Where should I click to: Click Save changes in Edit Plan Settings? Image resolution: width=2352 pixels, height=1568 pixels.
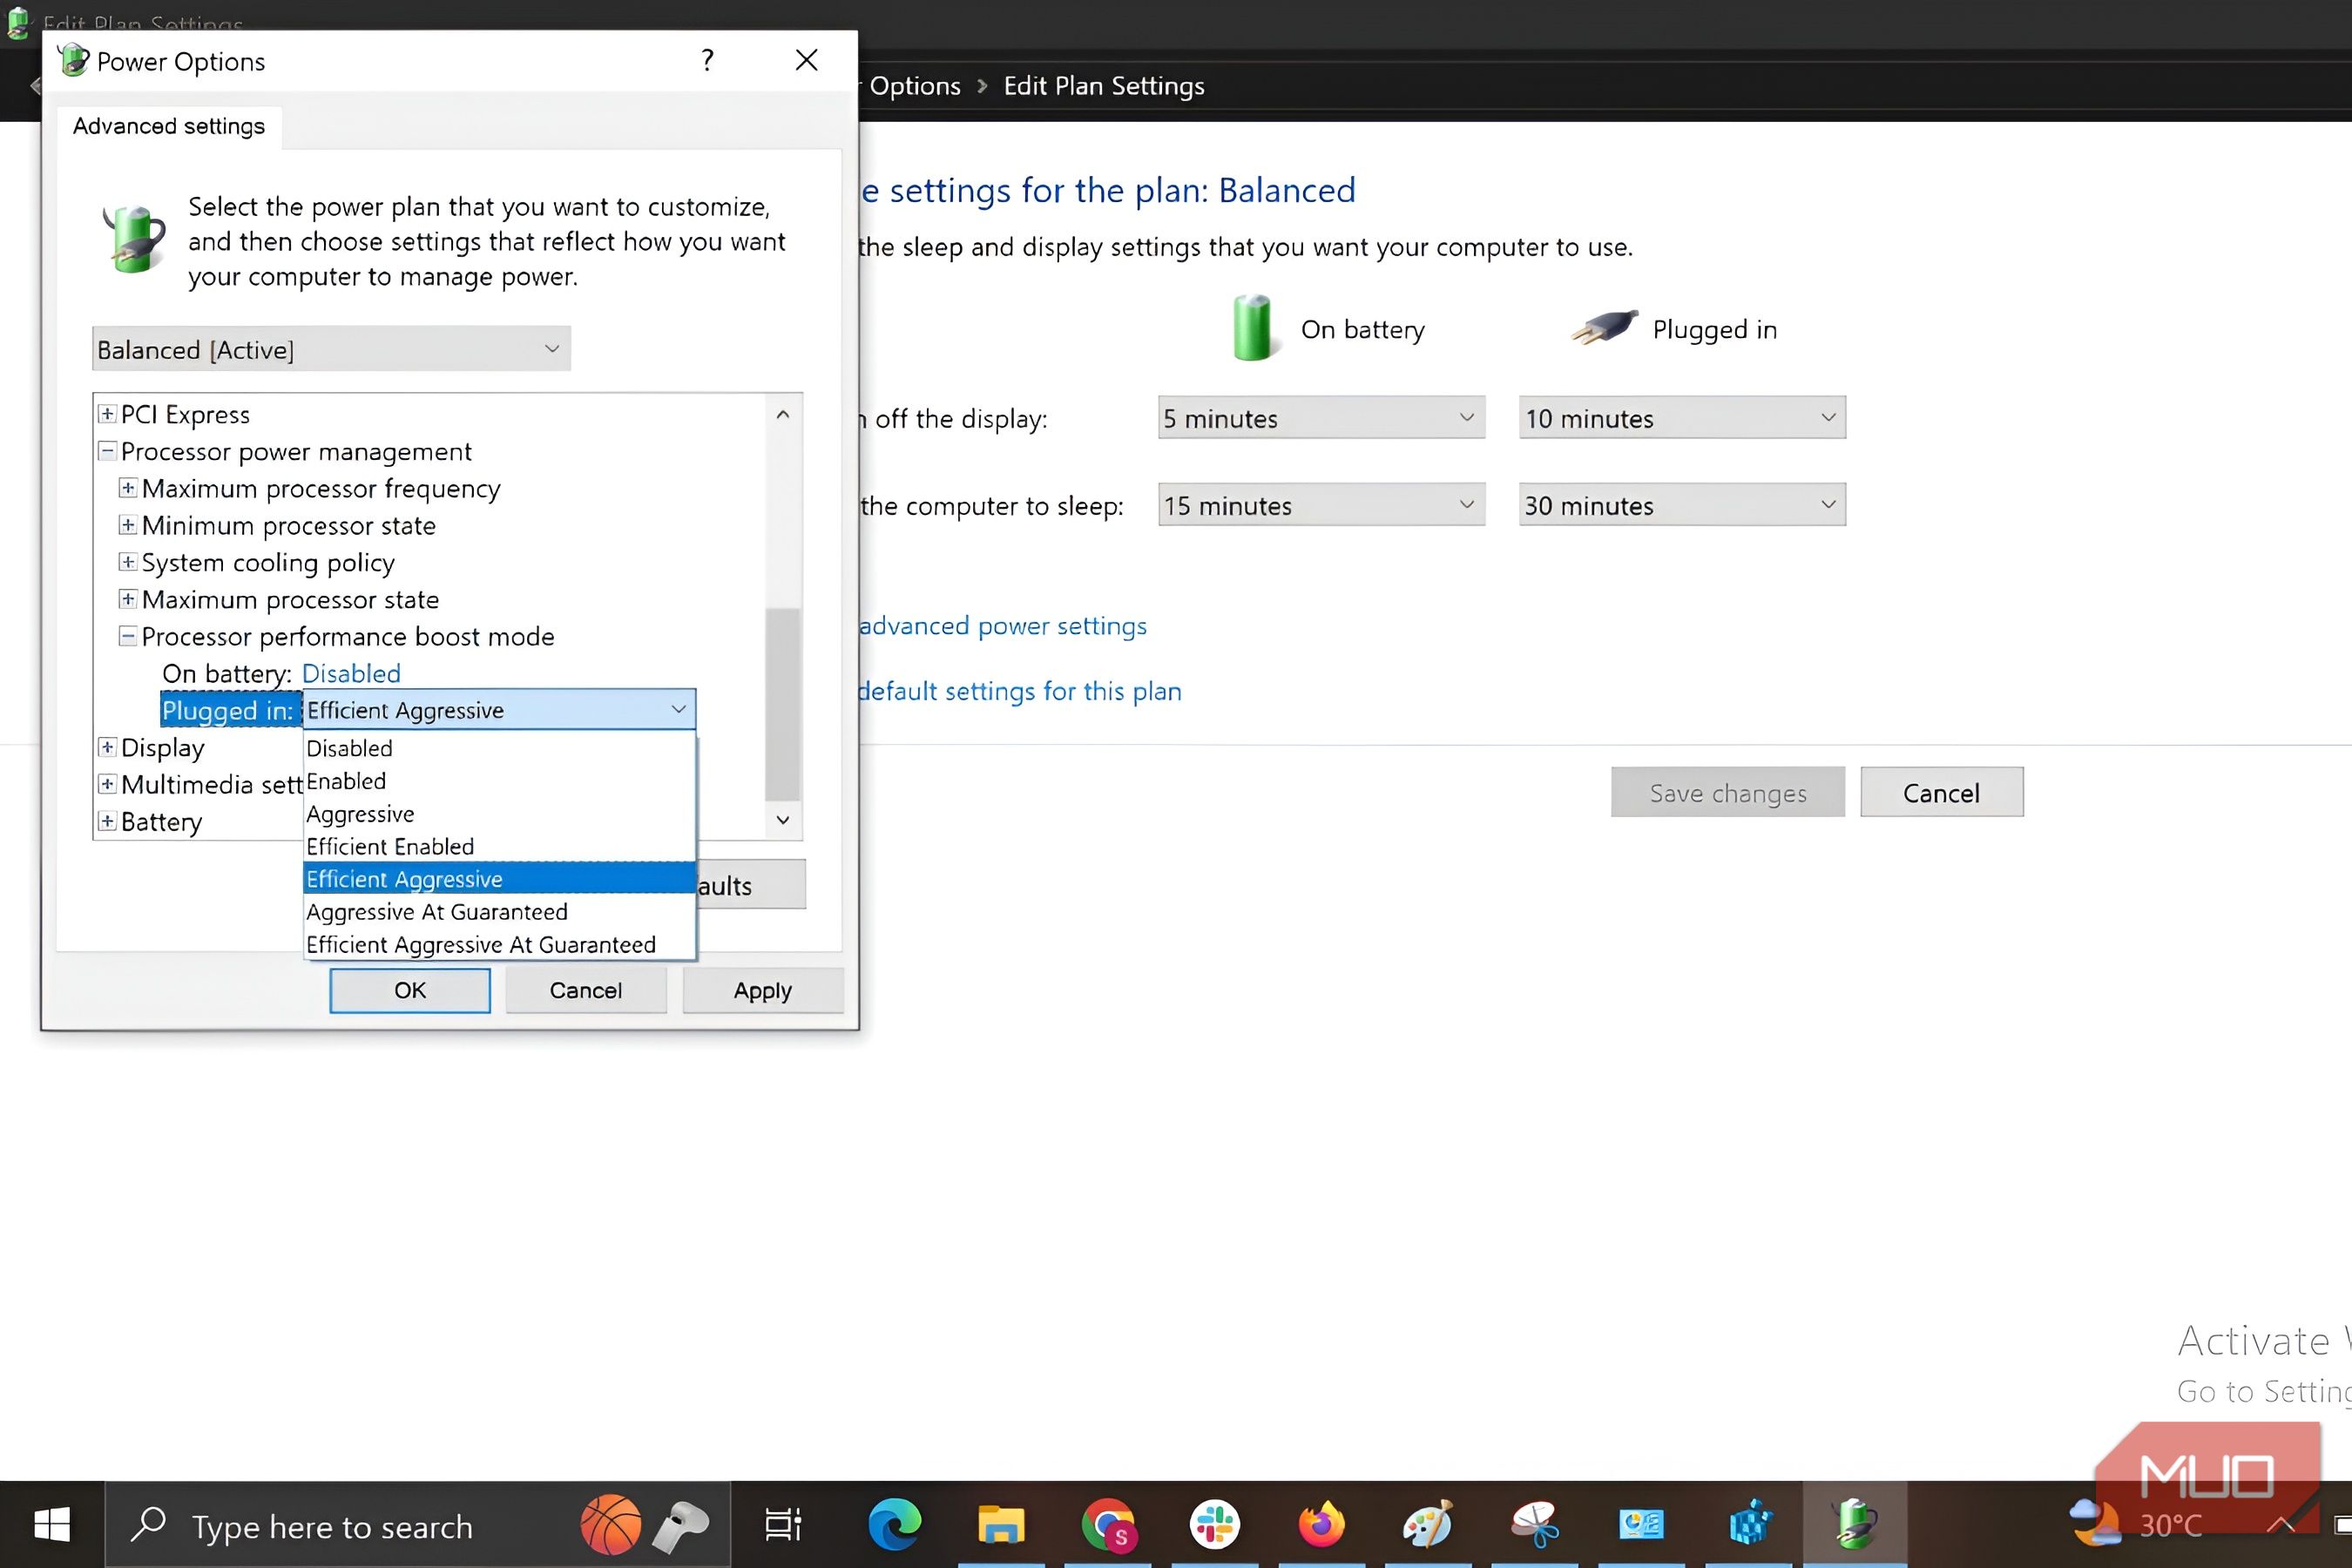tap(1727, 792)
